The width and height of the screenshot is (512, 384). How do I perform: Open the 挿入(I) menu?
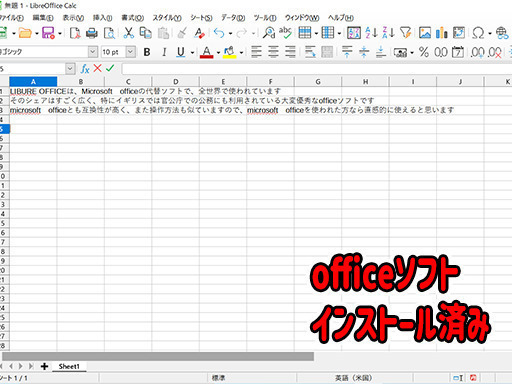point(102,18)
